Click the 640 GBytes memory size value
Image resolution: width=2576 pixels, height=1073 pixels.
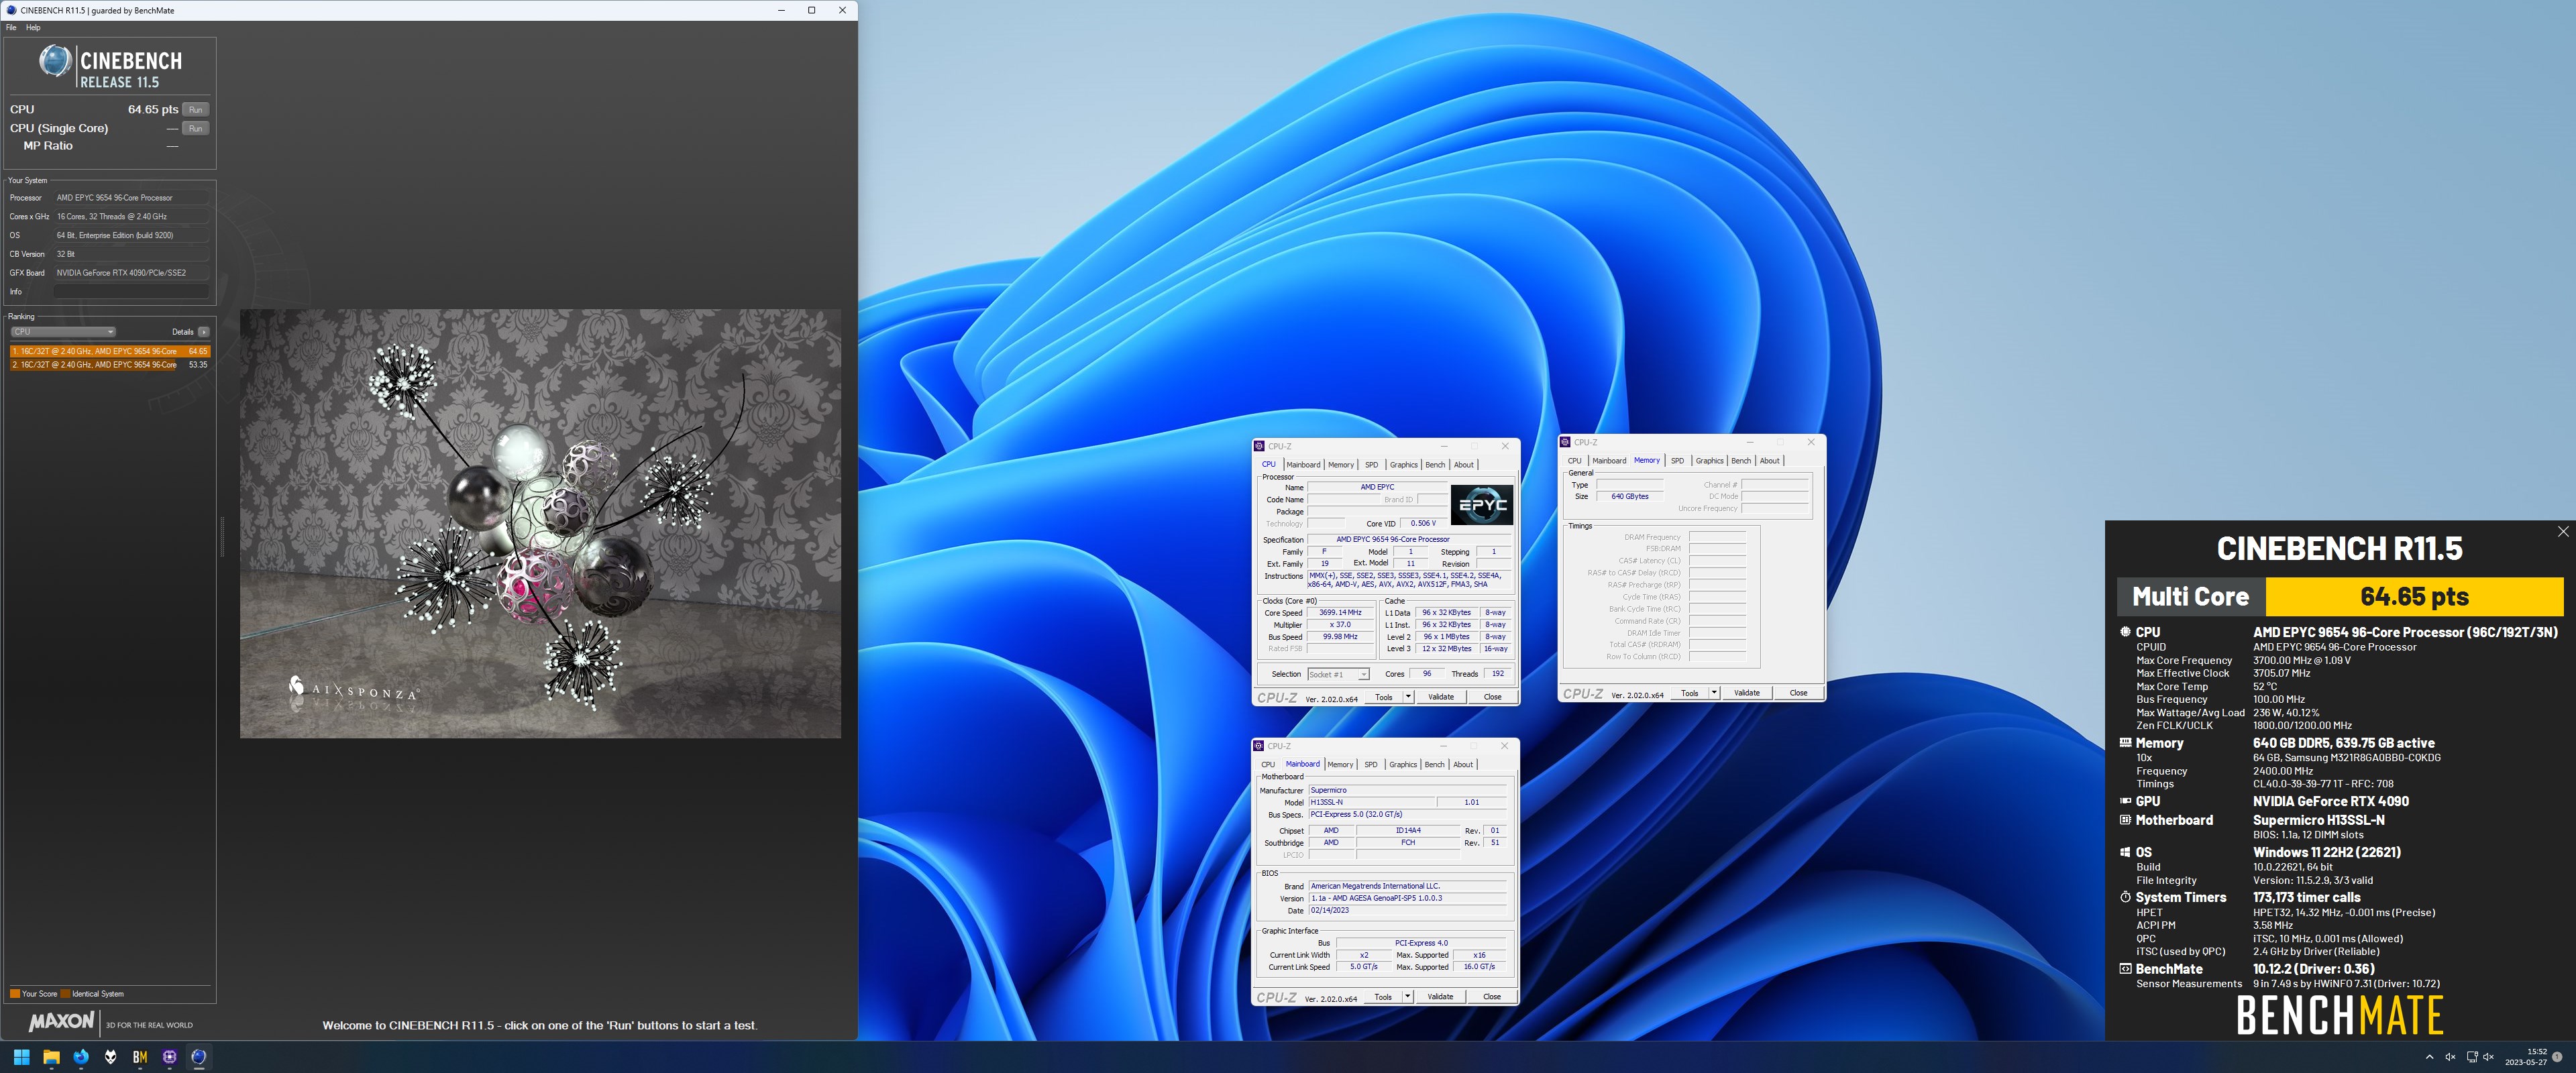[x=1630, y=496]
